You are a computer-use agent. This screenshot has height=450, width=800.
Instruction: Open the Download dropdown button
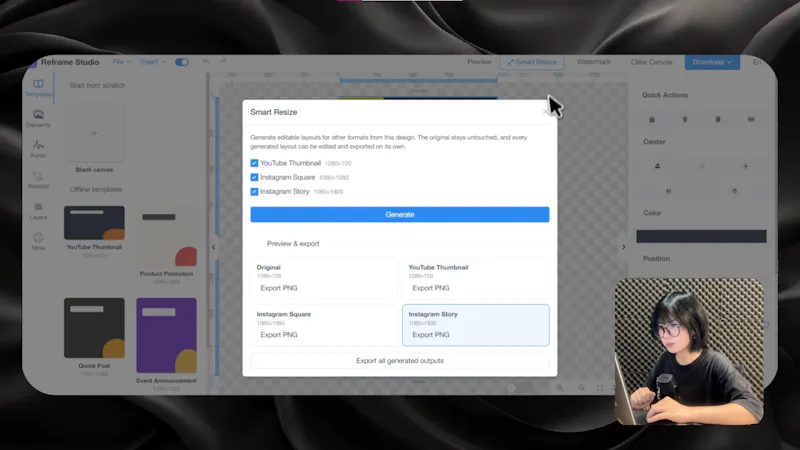pos(712,62)
